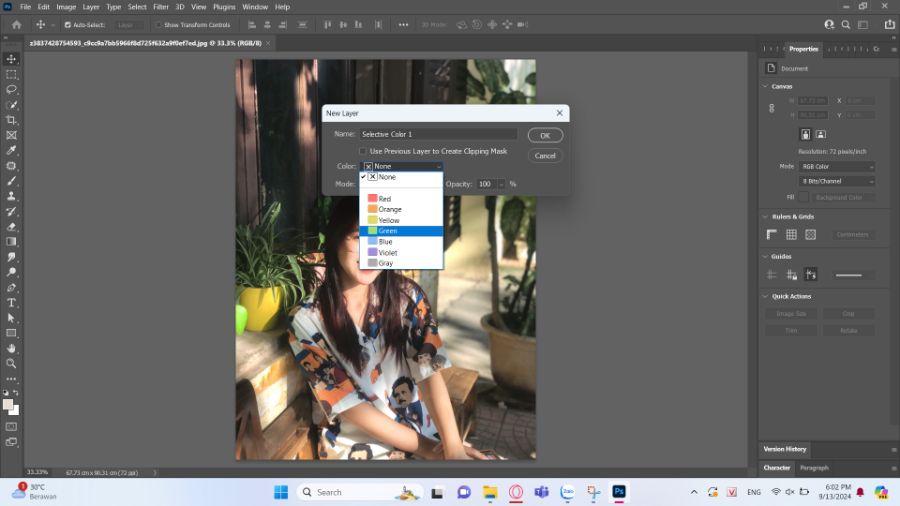Open the Opacity dropdown arrow
The image size is (900, 506).
pyautogui.click(x=501, y=184)
